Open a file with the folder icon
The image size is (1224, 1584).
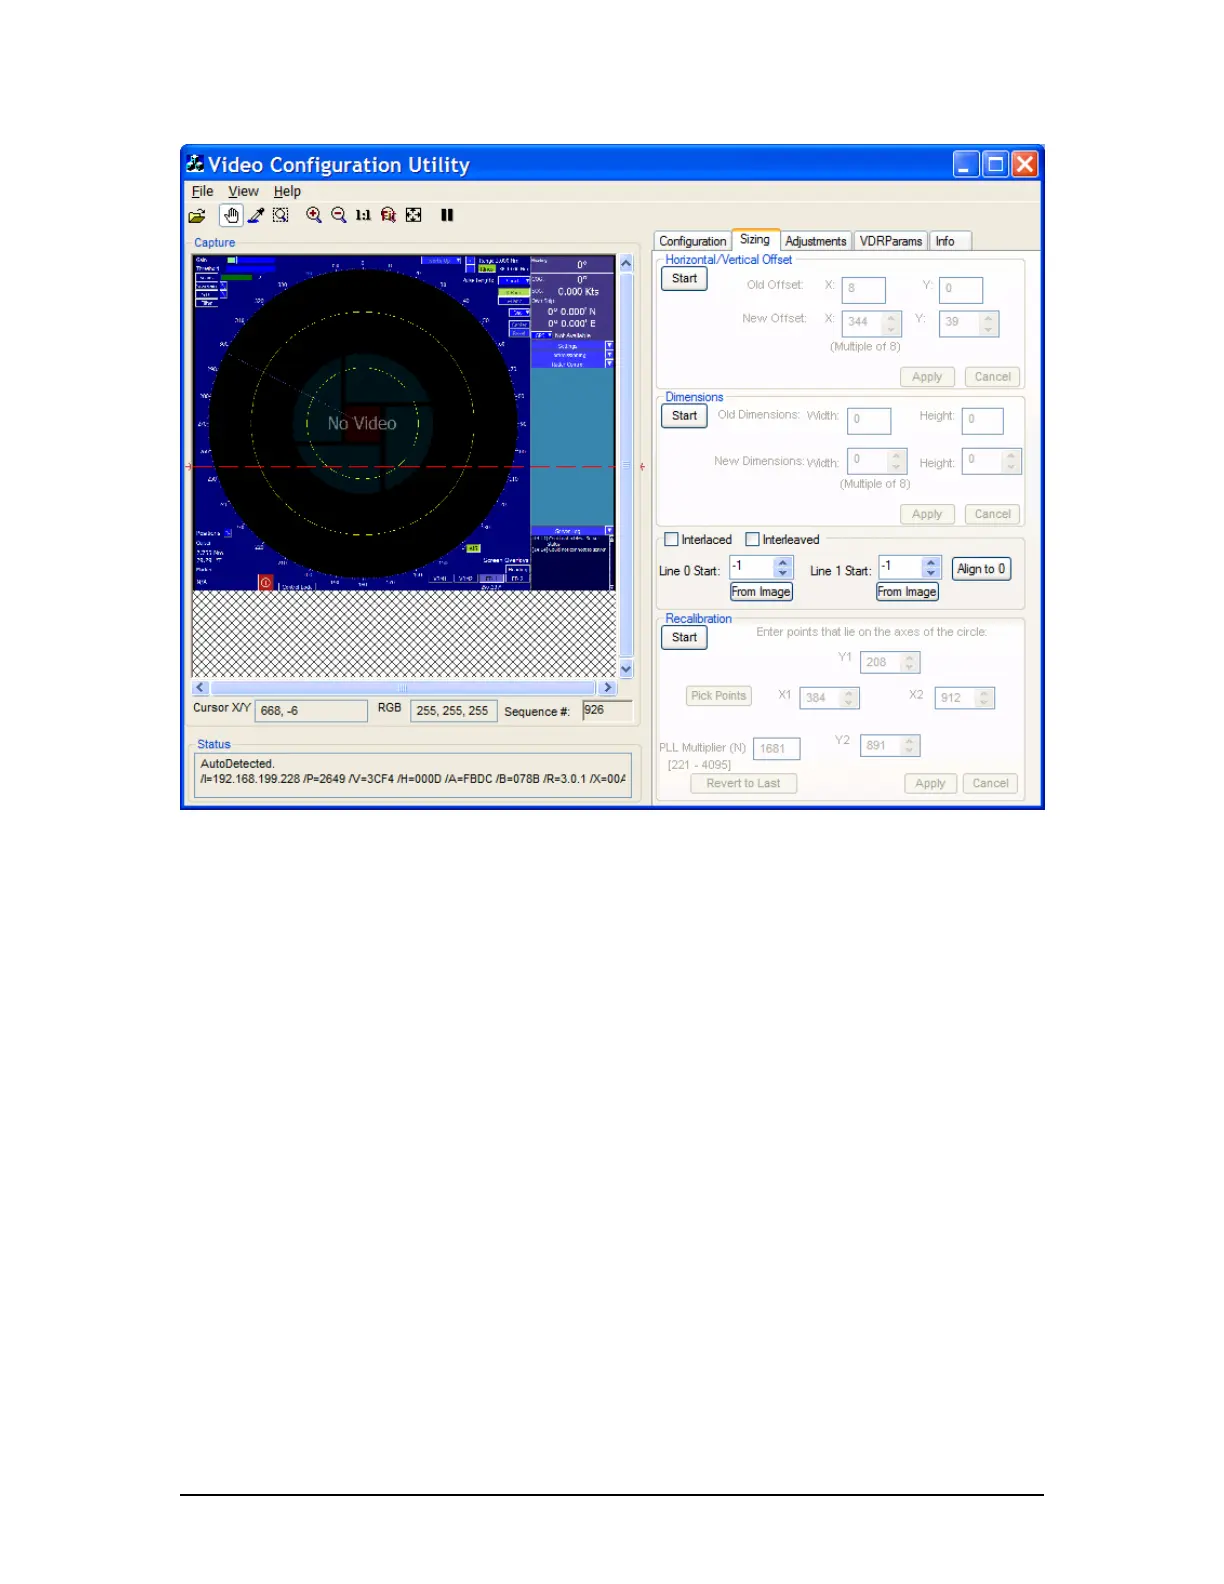(197, 216)
